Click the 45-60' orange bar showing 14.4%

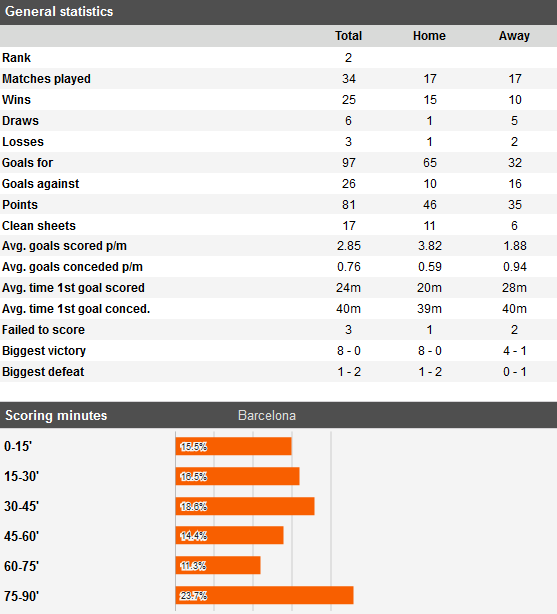click(230, 535)
